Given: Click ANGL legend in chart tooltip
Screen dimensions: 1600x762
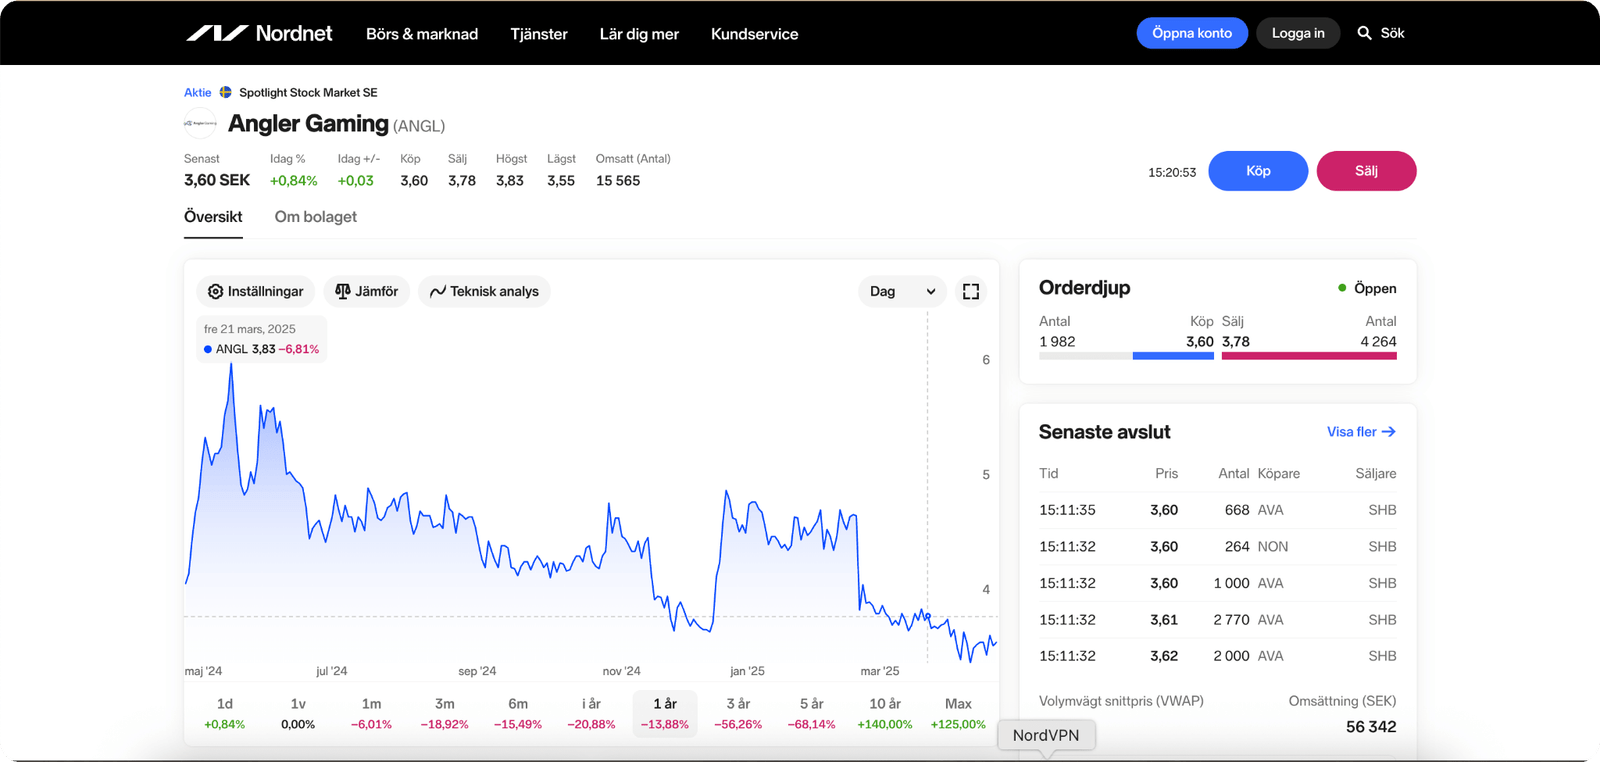Looking at the screenshot, I should 261,349.
